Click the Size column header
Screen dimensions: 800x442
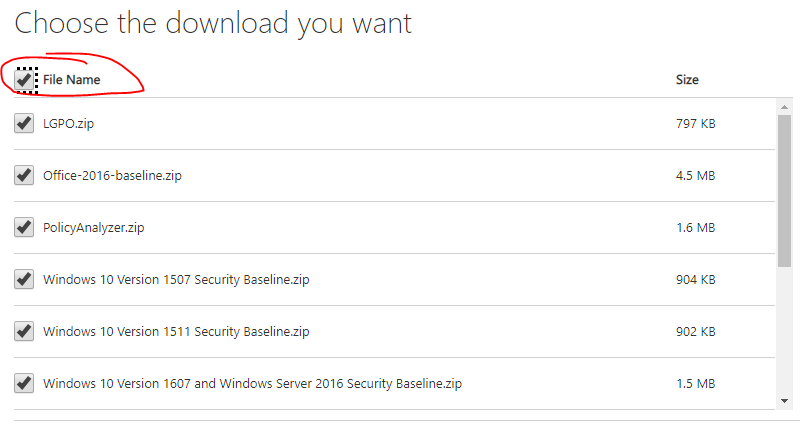(x=687, y=80)
